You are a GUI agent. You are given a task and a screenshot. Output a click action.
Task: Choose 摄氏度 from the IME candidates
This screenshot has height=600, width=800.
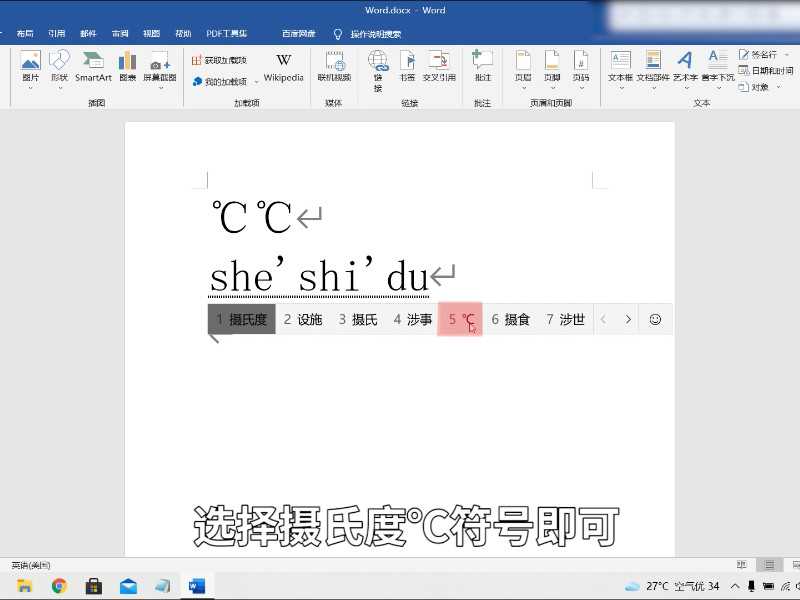240,319
